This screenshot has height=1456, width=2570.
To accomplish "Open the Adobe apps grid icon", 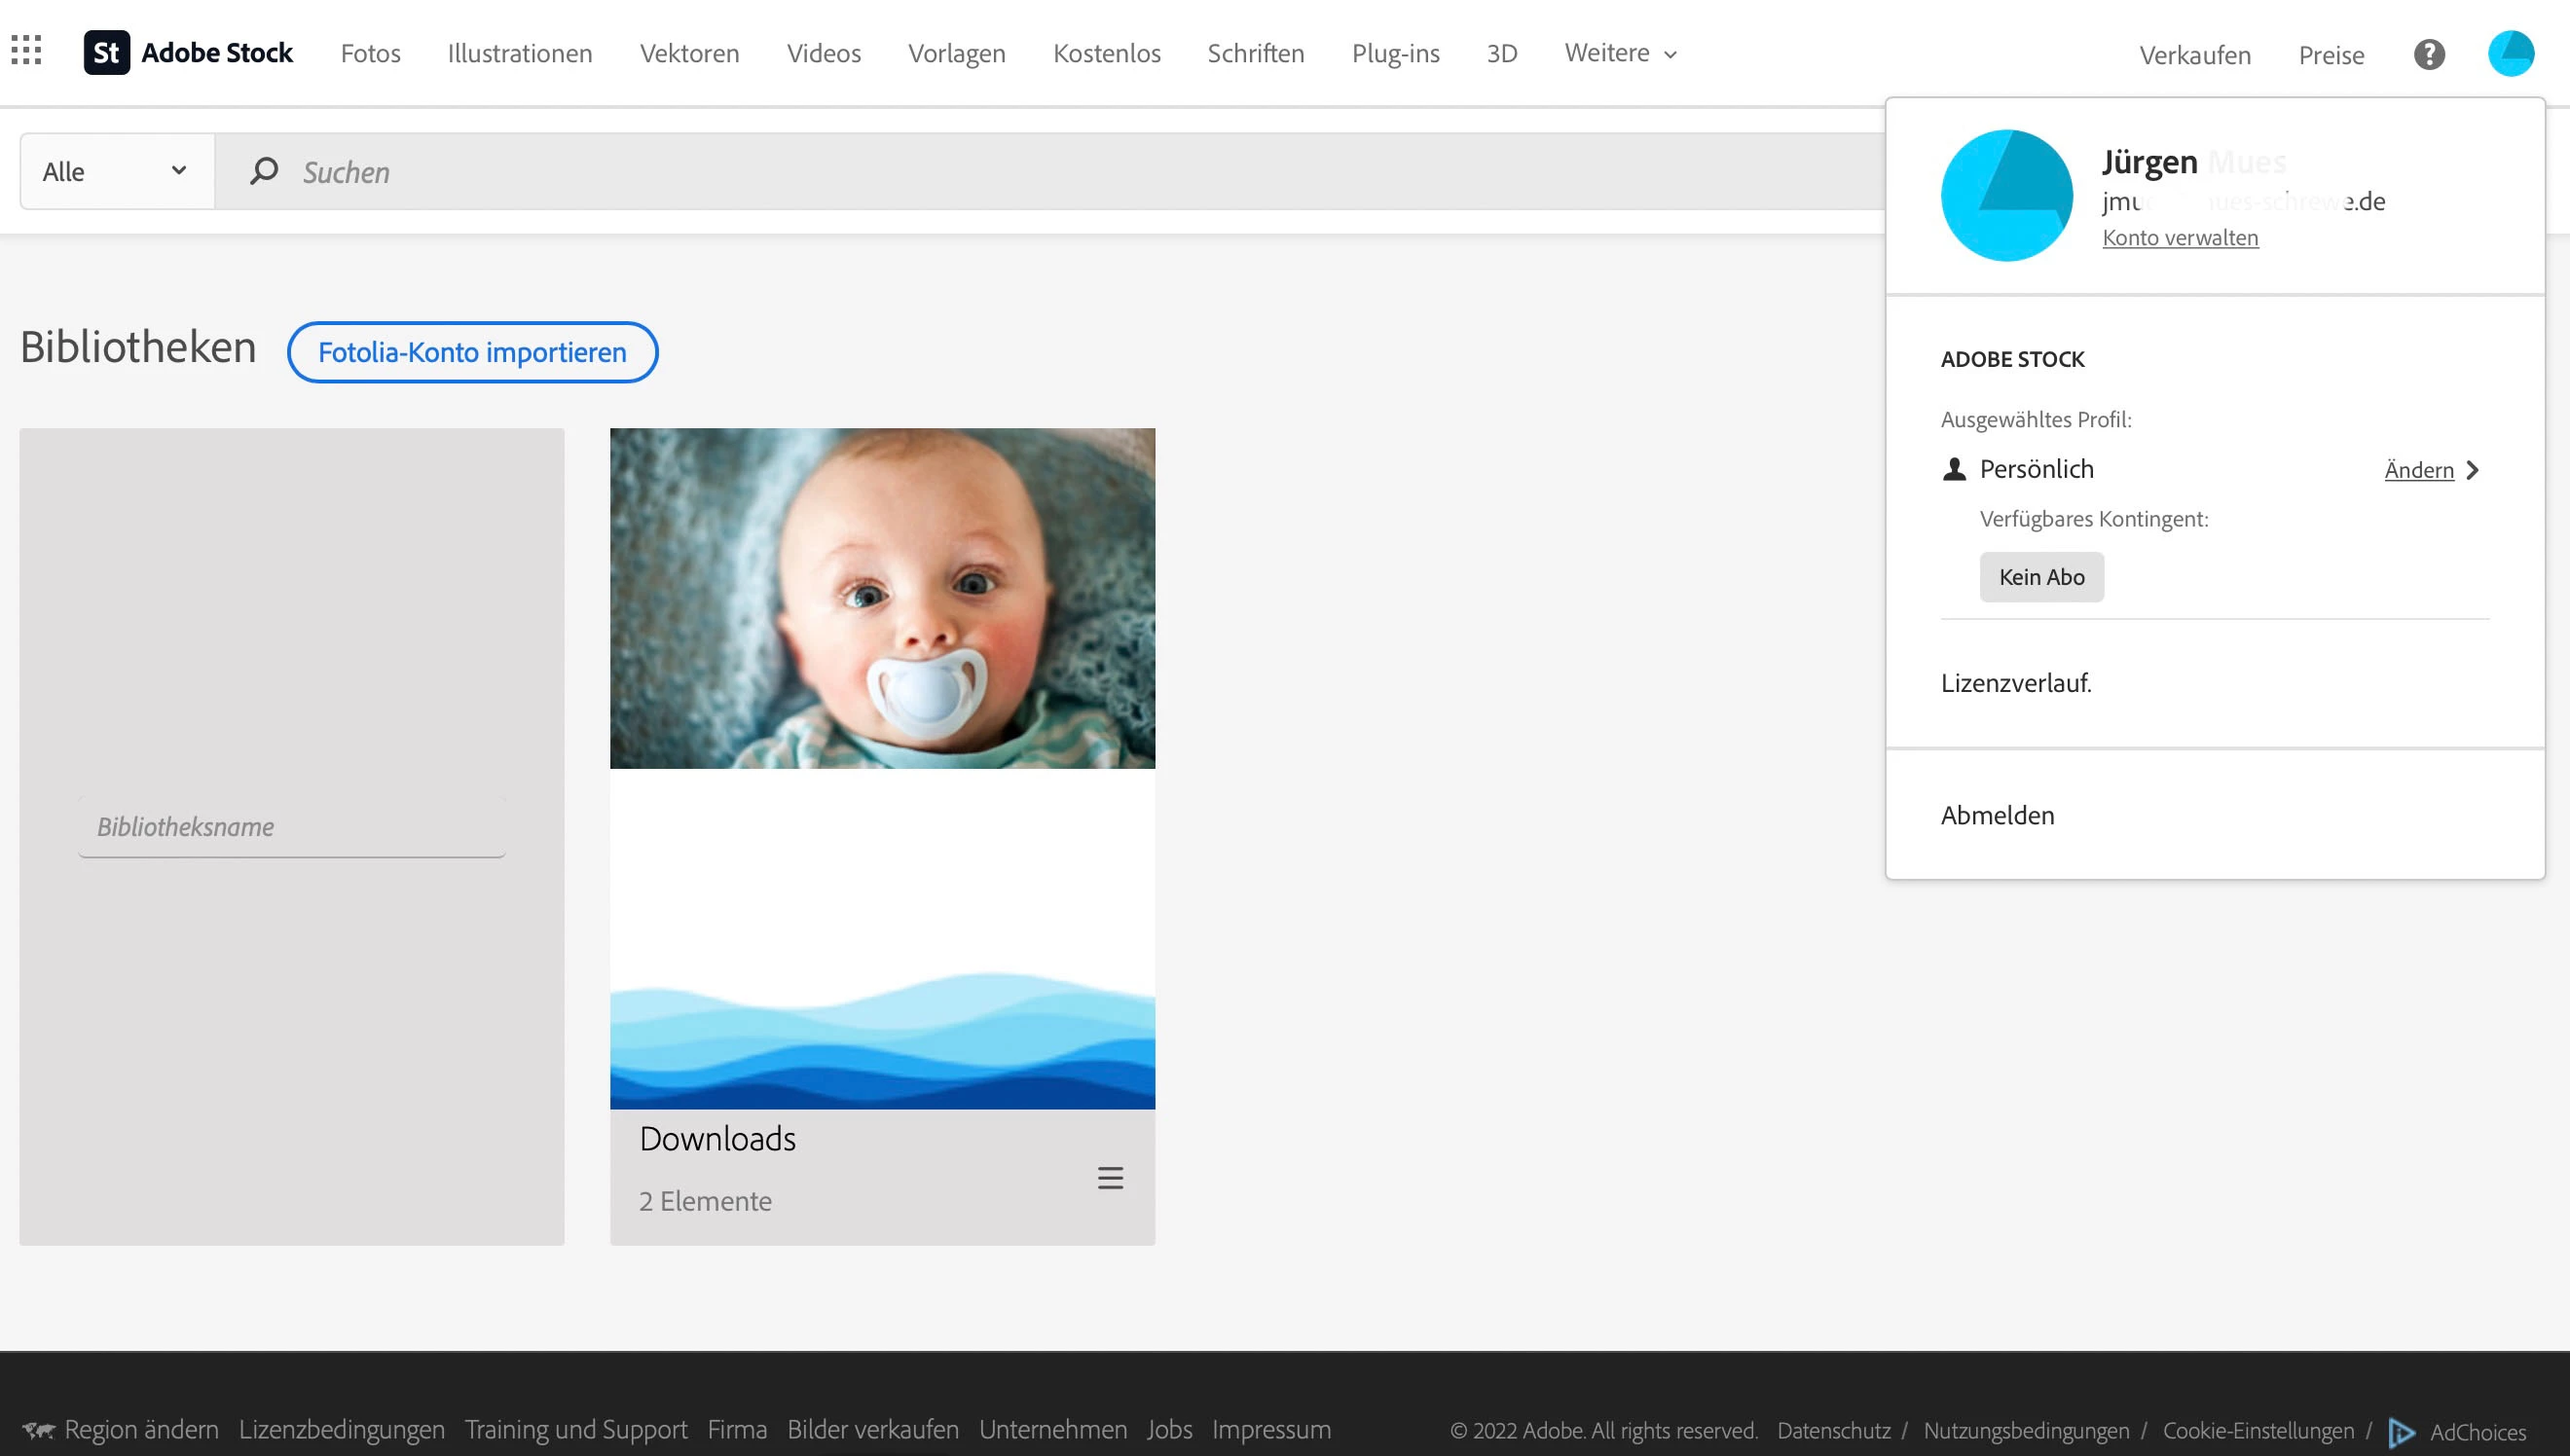I will tap(26, 50).
